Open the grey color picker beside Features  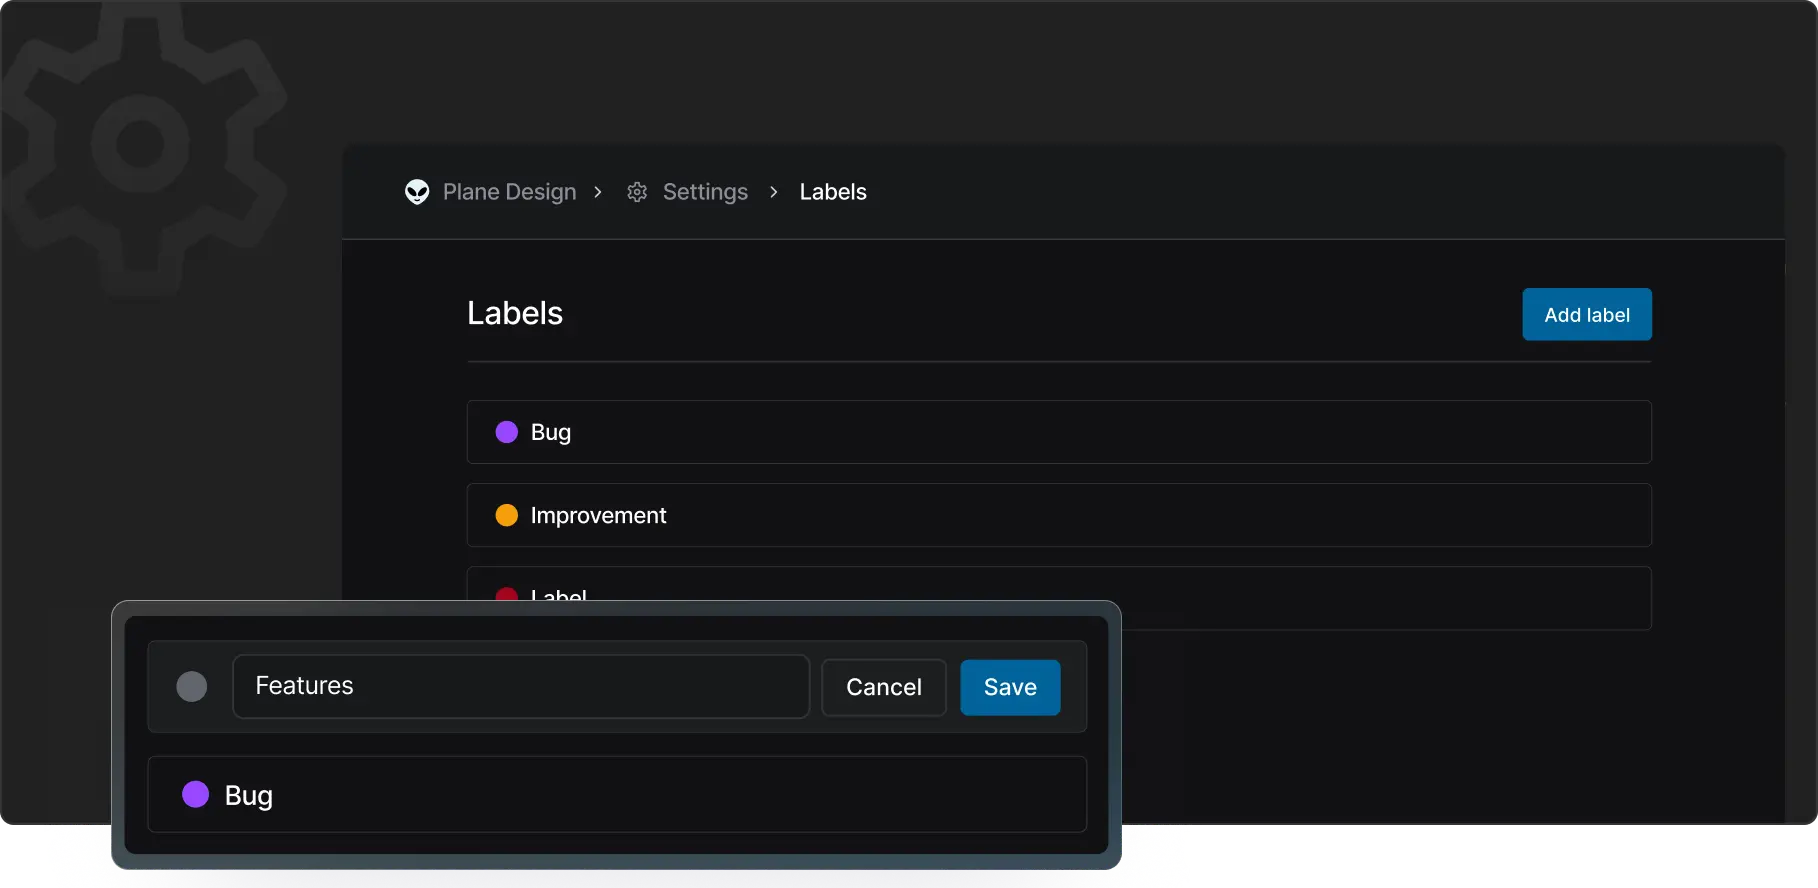click(x=192, y=686)
